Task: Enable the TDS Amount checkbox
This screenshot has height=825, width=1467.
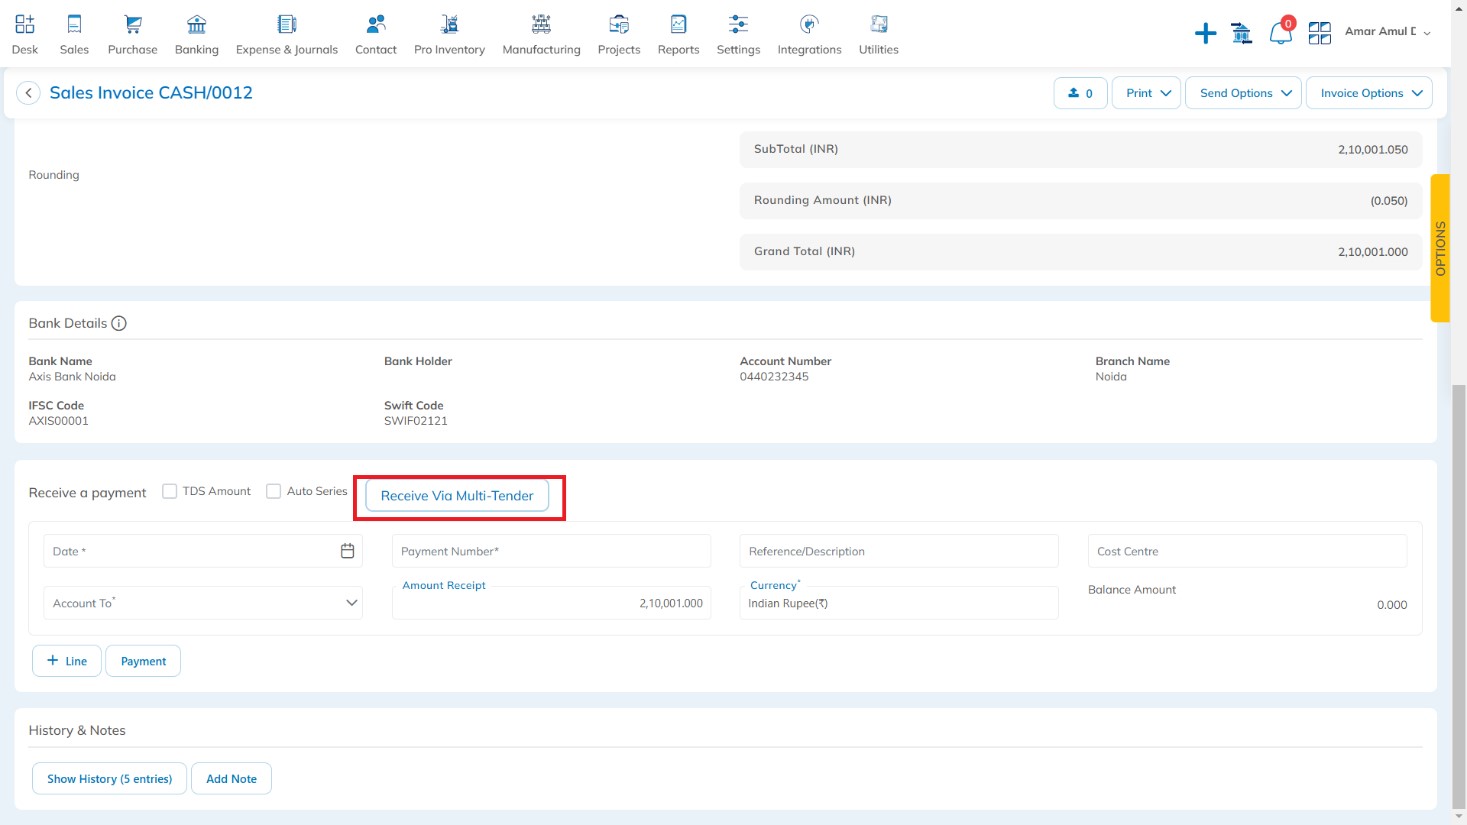Action: coord(170,491)
